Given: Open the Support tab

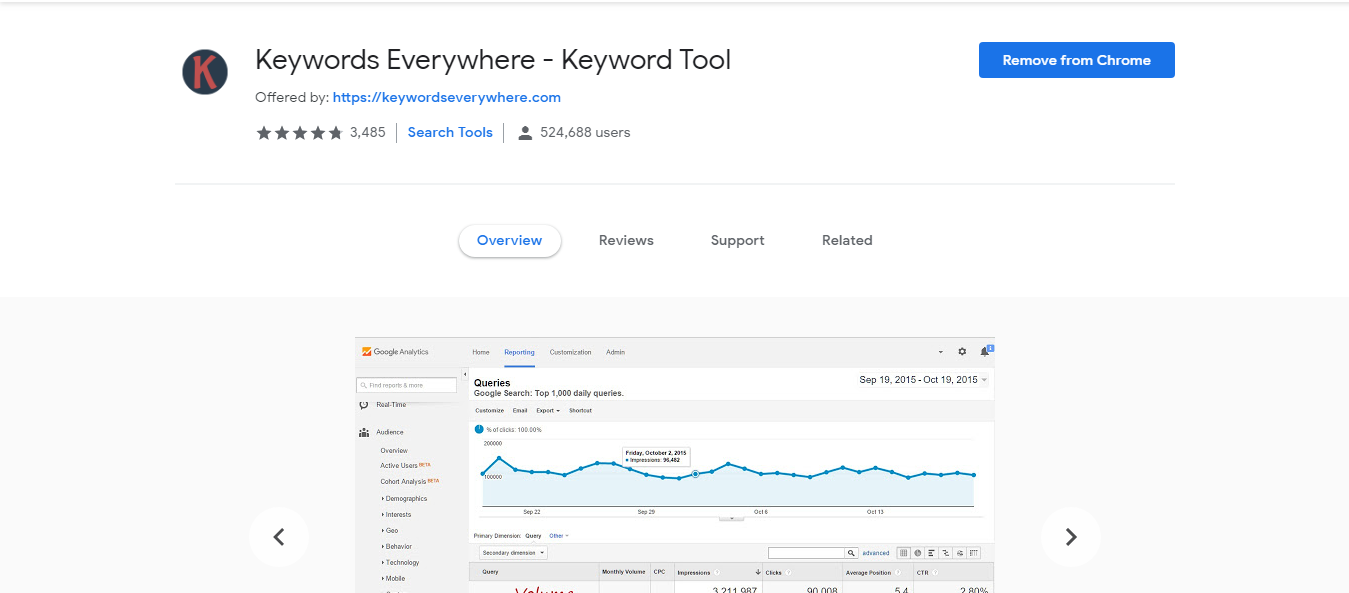Looking at the screenshot, I should click(x=738, y=240).
